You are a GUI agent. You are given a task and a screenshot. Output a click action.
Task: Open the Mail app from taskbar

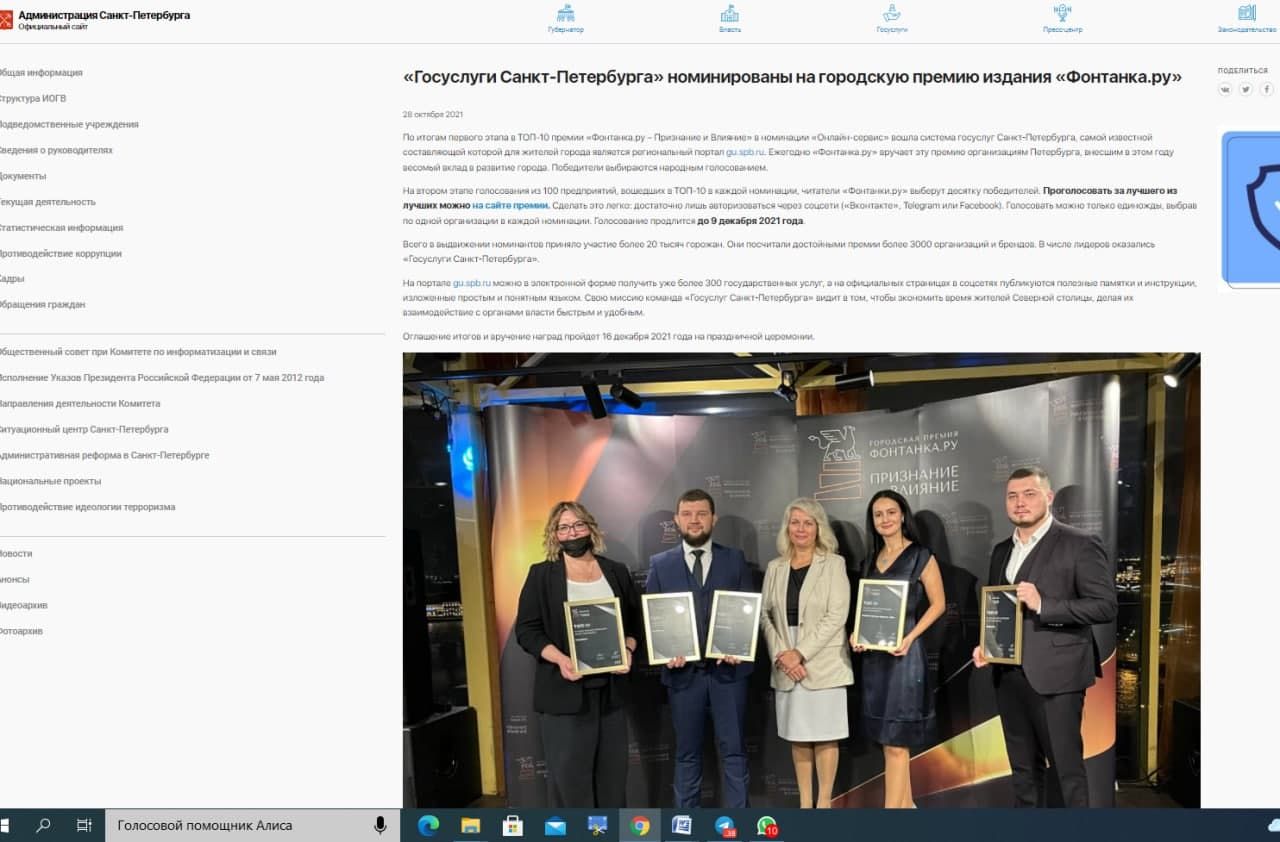pyautogui.click(x=555, y=825)
